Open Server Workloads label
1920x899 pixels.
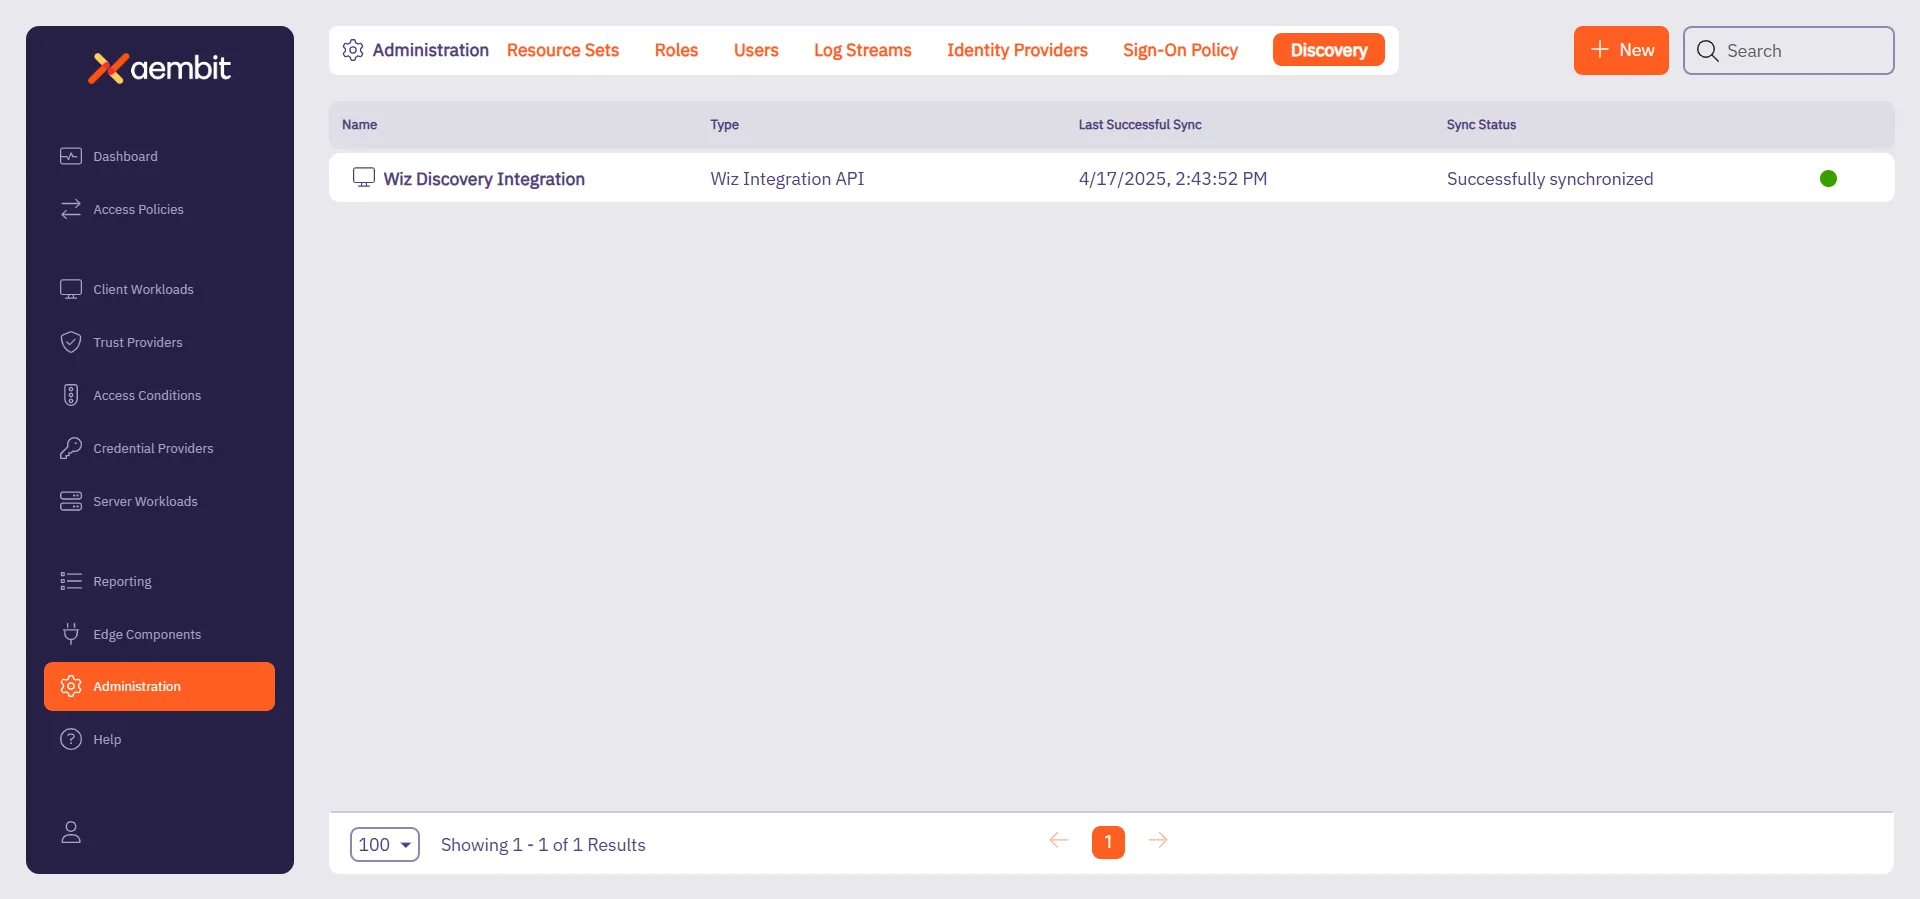click(145, 501)
